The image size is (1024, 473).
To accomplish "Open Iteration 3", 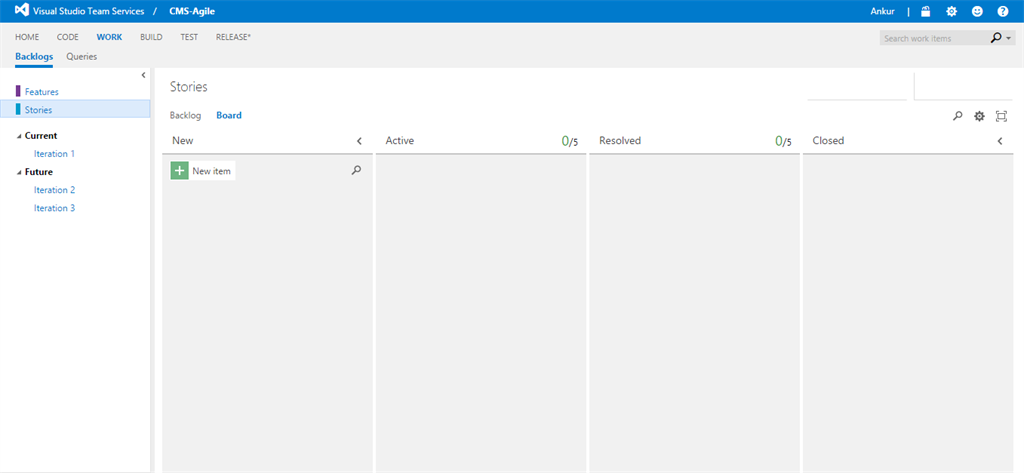I will pos(54,208).
